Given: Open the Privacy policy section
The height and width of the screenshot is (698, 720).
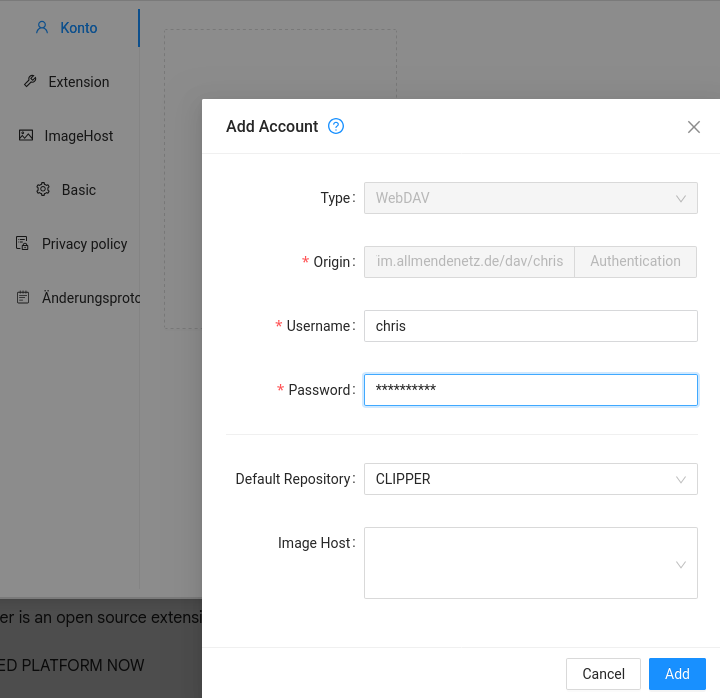Looking at the screenshot, I should (x=84, y=244).
